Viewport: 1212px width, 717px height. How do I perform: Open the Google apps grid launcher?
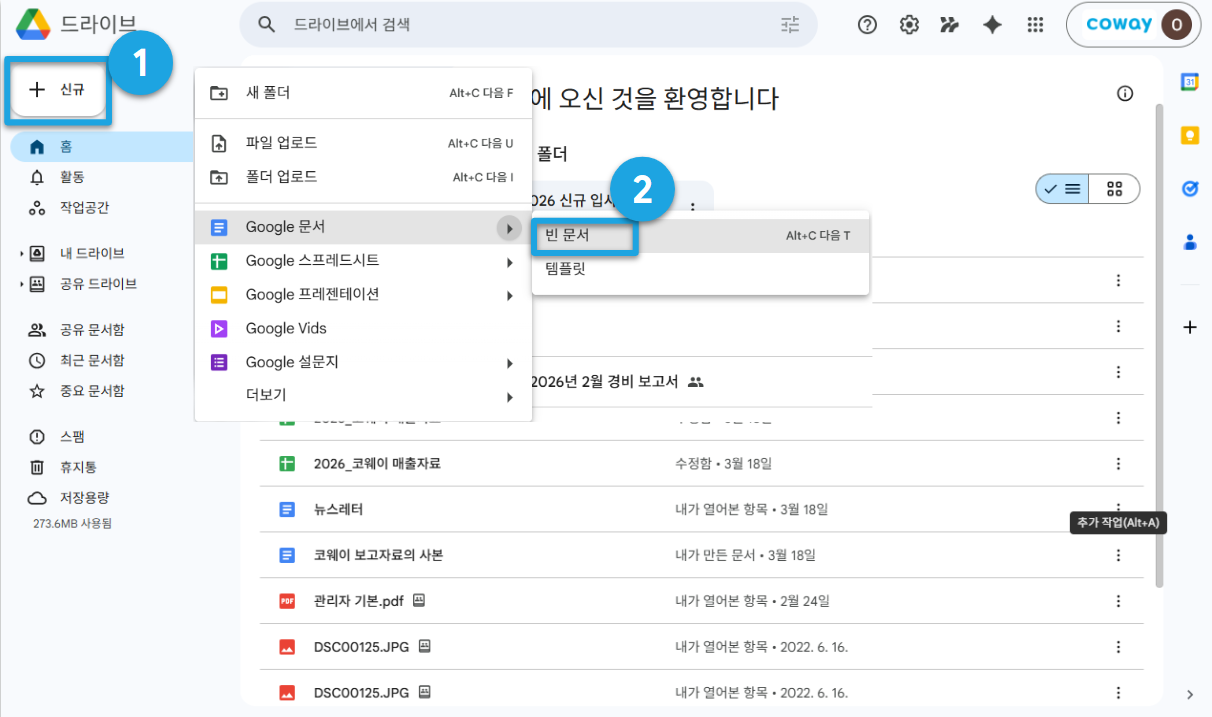[x=1036, y=25]
